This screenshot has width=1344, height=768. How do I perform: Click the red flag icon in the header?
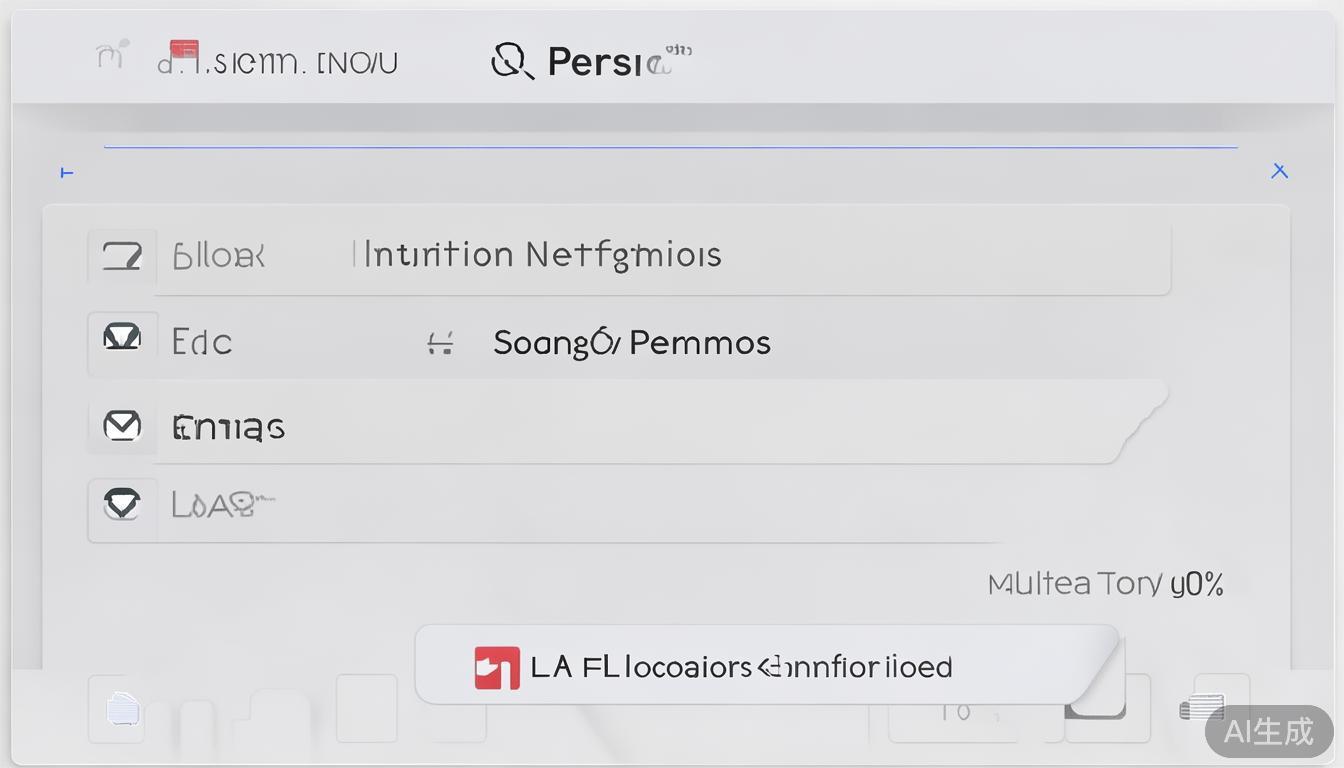(x=184, y=50)
